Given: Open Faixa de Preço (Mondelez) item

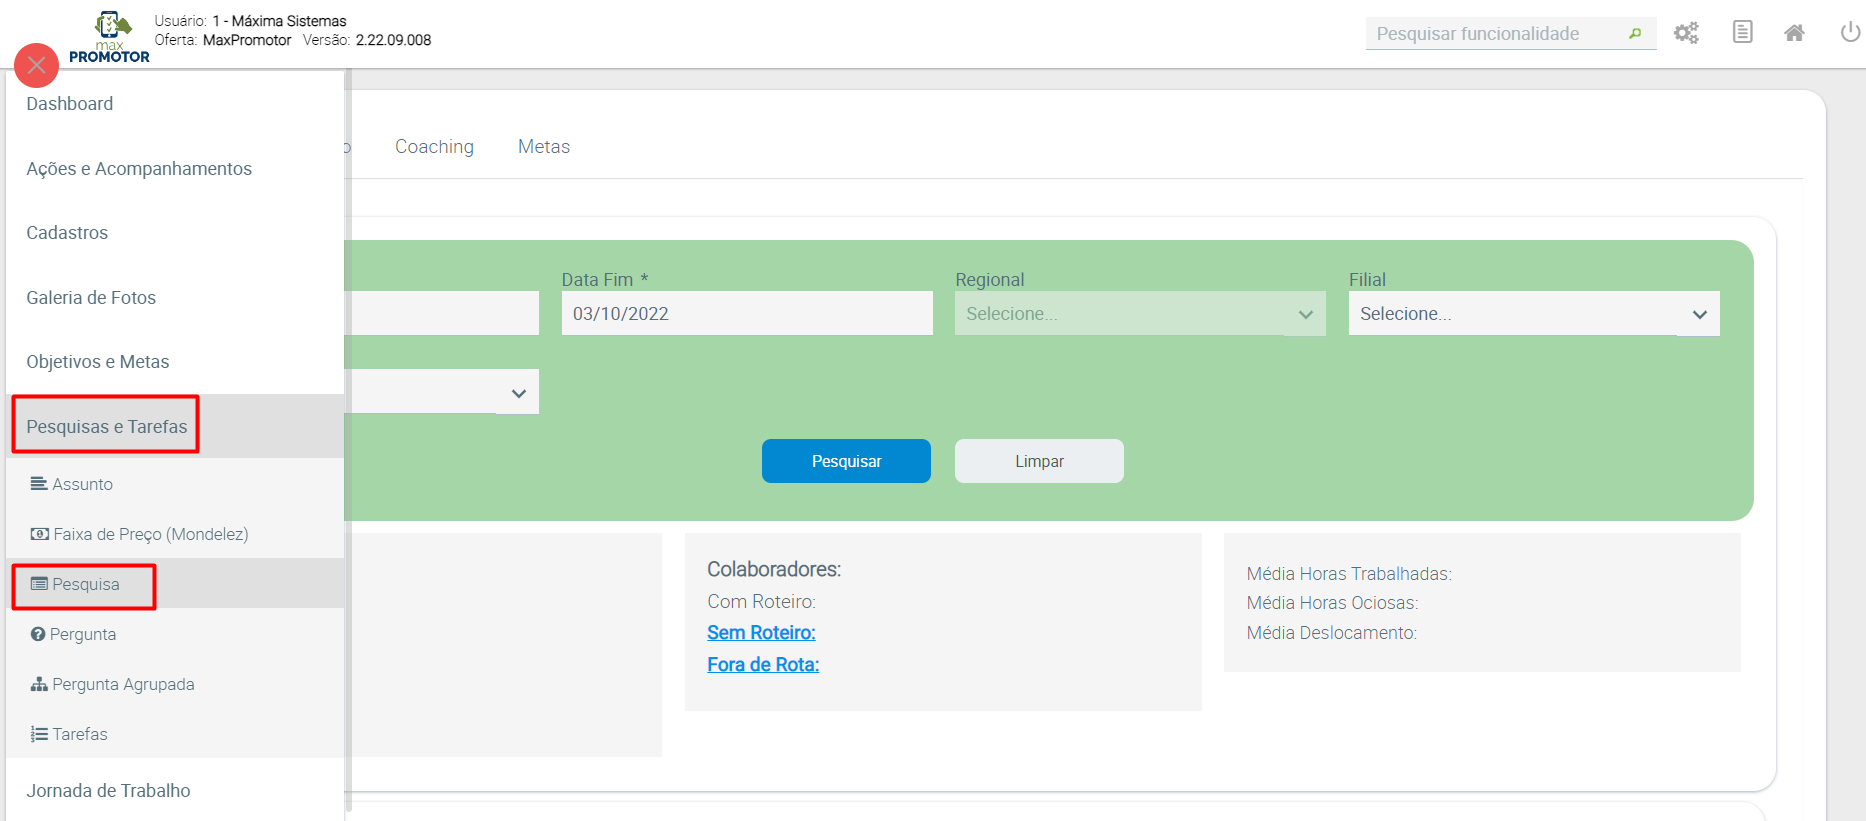Looking at the screenshot, I should click(150, 534).
